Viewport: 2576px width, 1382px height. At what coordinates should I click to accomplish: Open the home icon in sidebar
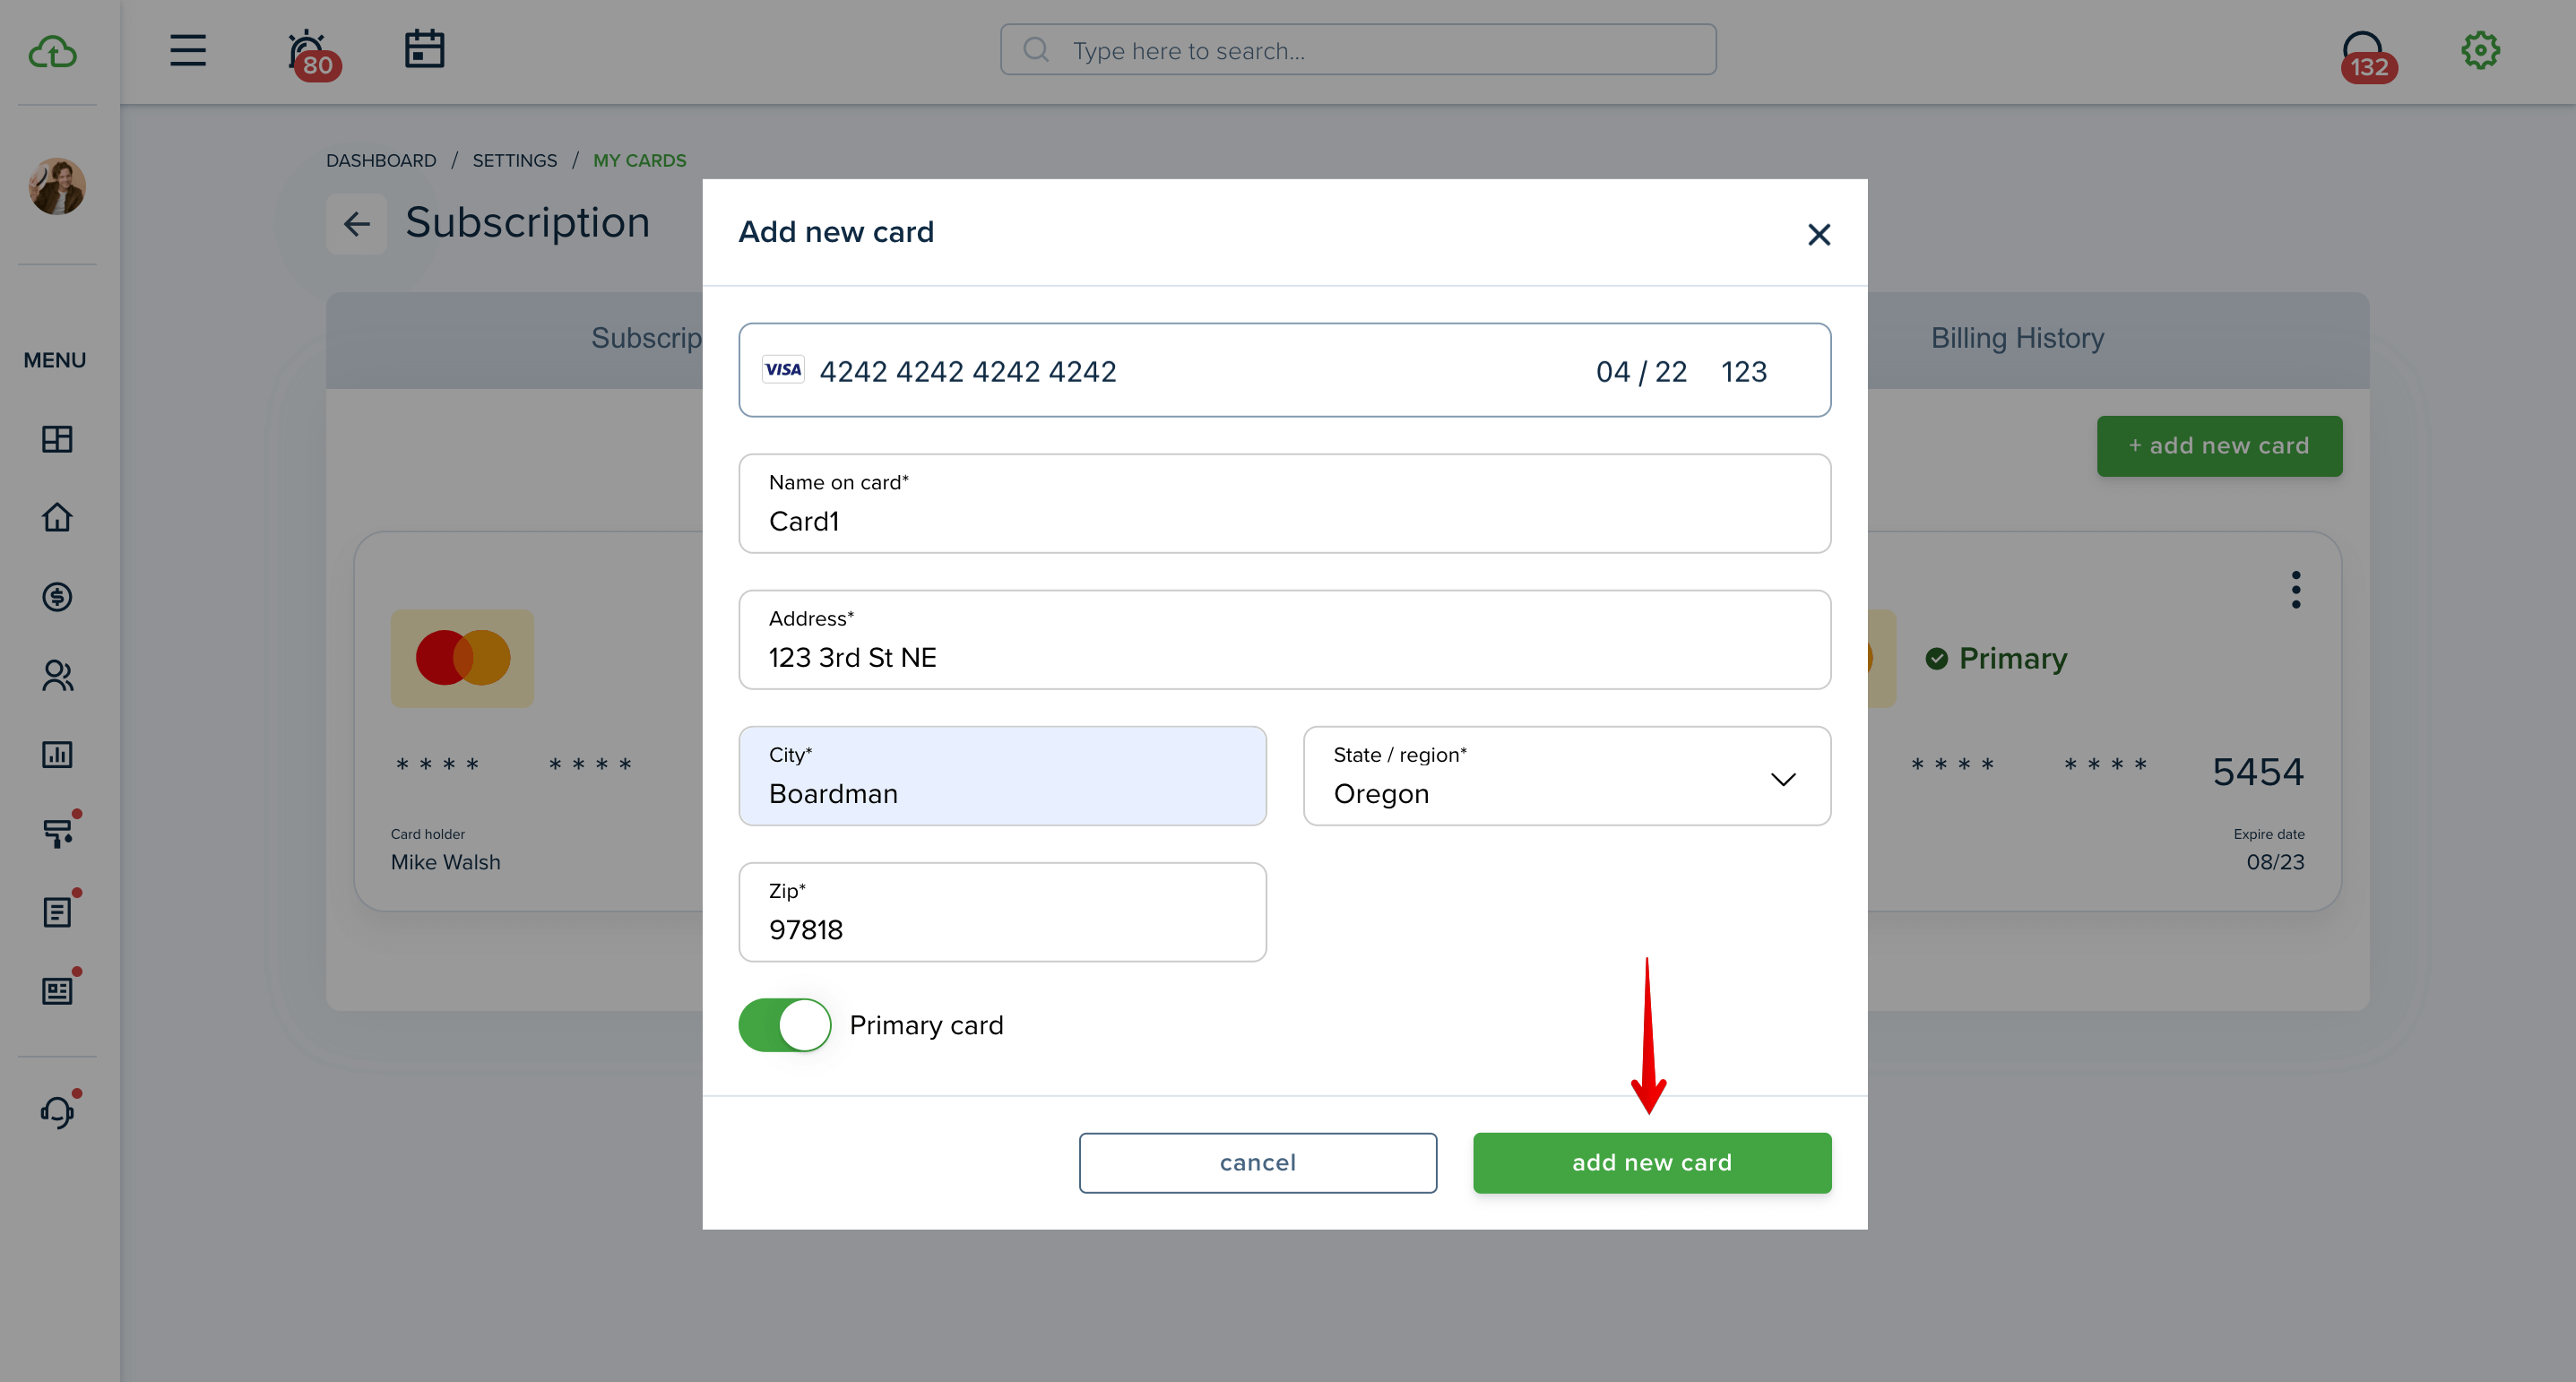click(x=57, y=517)
